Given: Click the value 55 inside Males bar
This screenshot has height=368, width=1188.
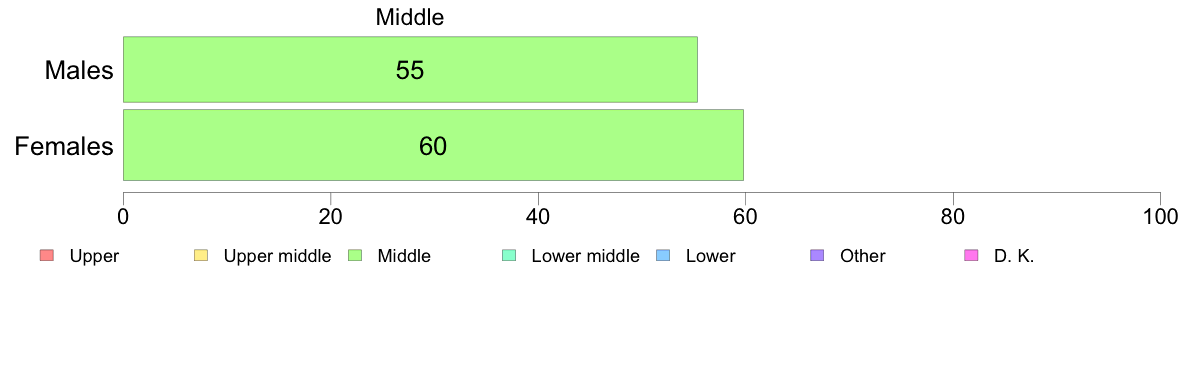Looking at the screenshot, I should [x=410, y=70].
